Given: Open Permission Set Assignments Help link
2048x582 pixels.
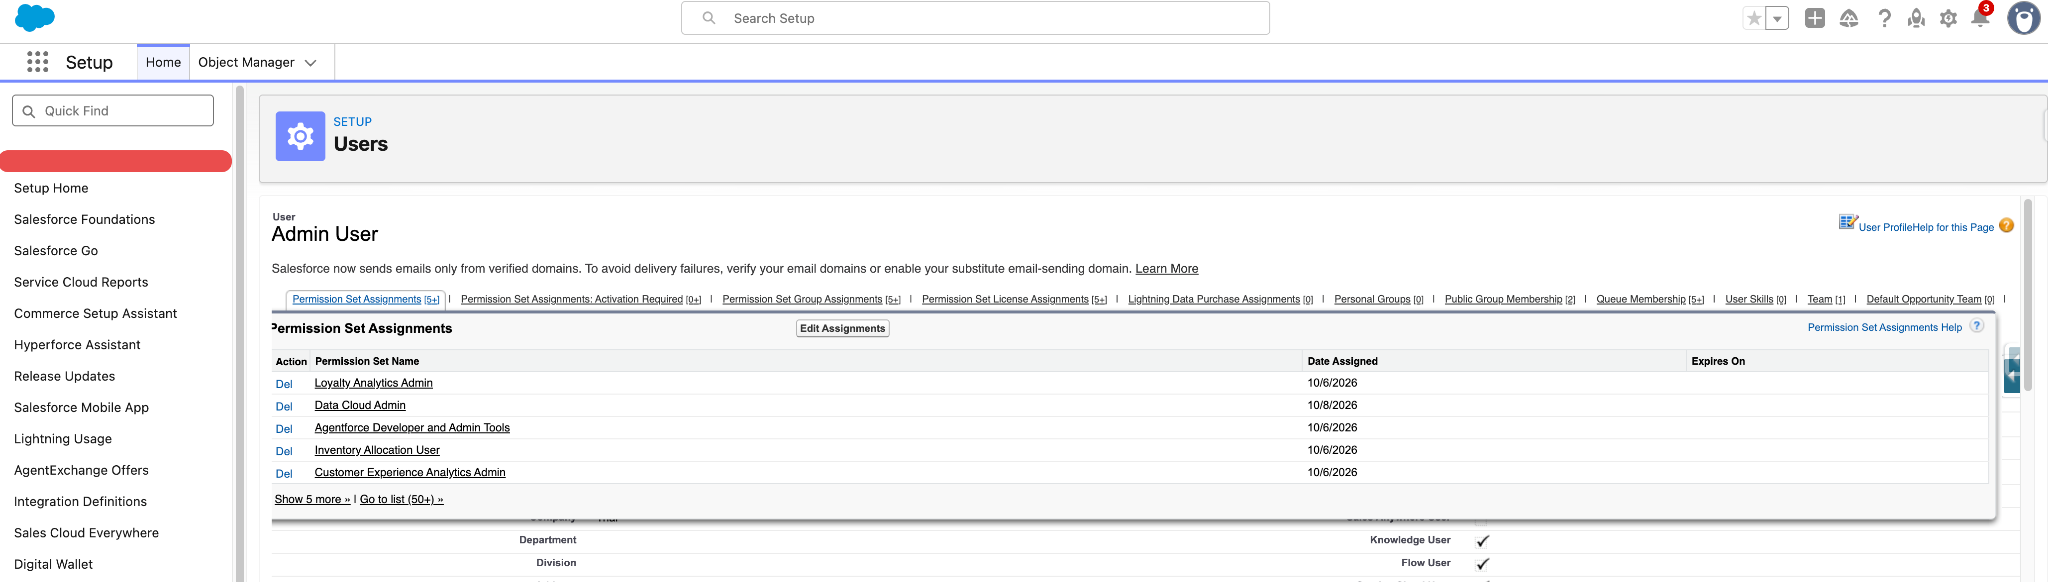Looking at the screenshot, I should coord(1885,327).
